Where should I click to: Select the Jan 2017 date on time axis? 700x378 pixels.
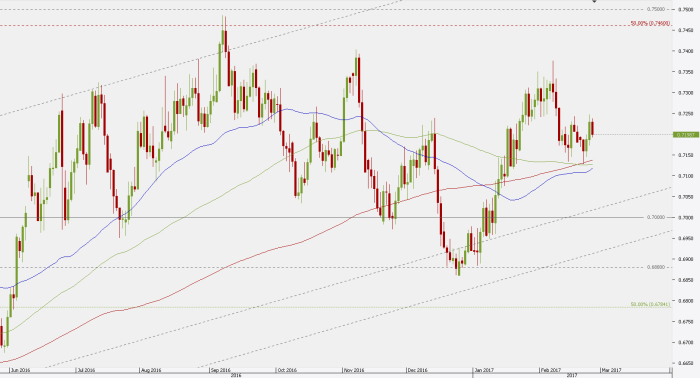[483, 370]
